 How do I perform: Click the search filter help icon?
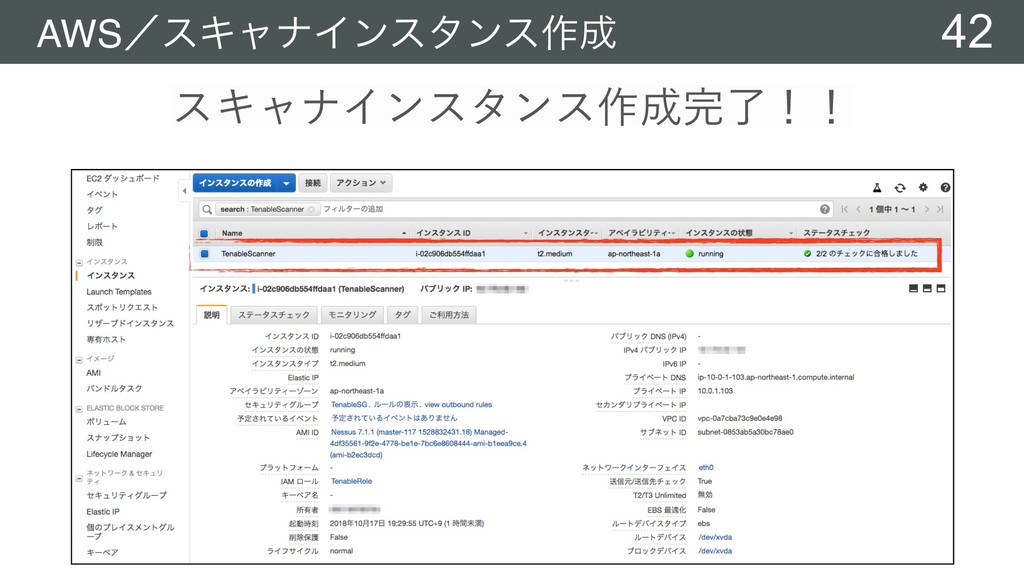[x=825, y=209]
